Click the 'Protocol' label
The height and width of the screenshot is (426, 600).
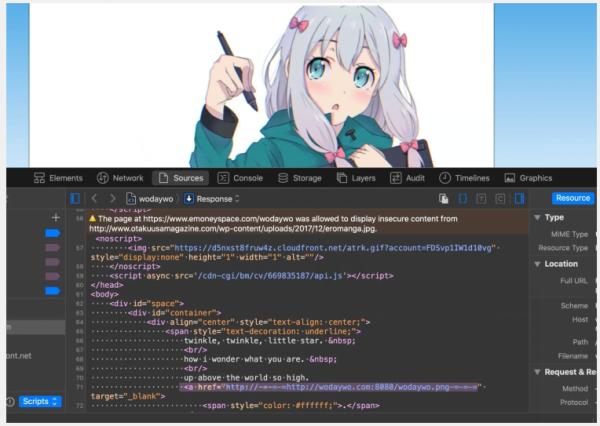click(574, 402)
